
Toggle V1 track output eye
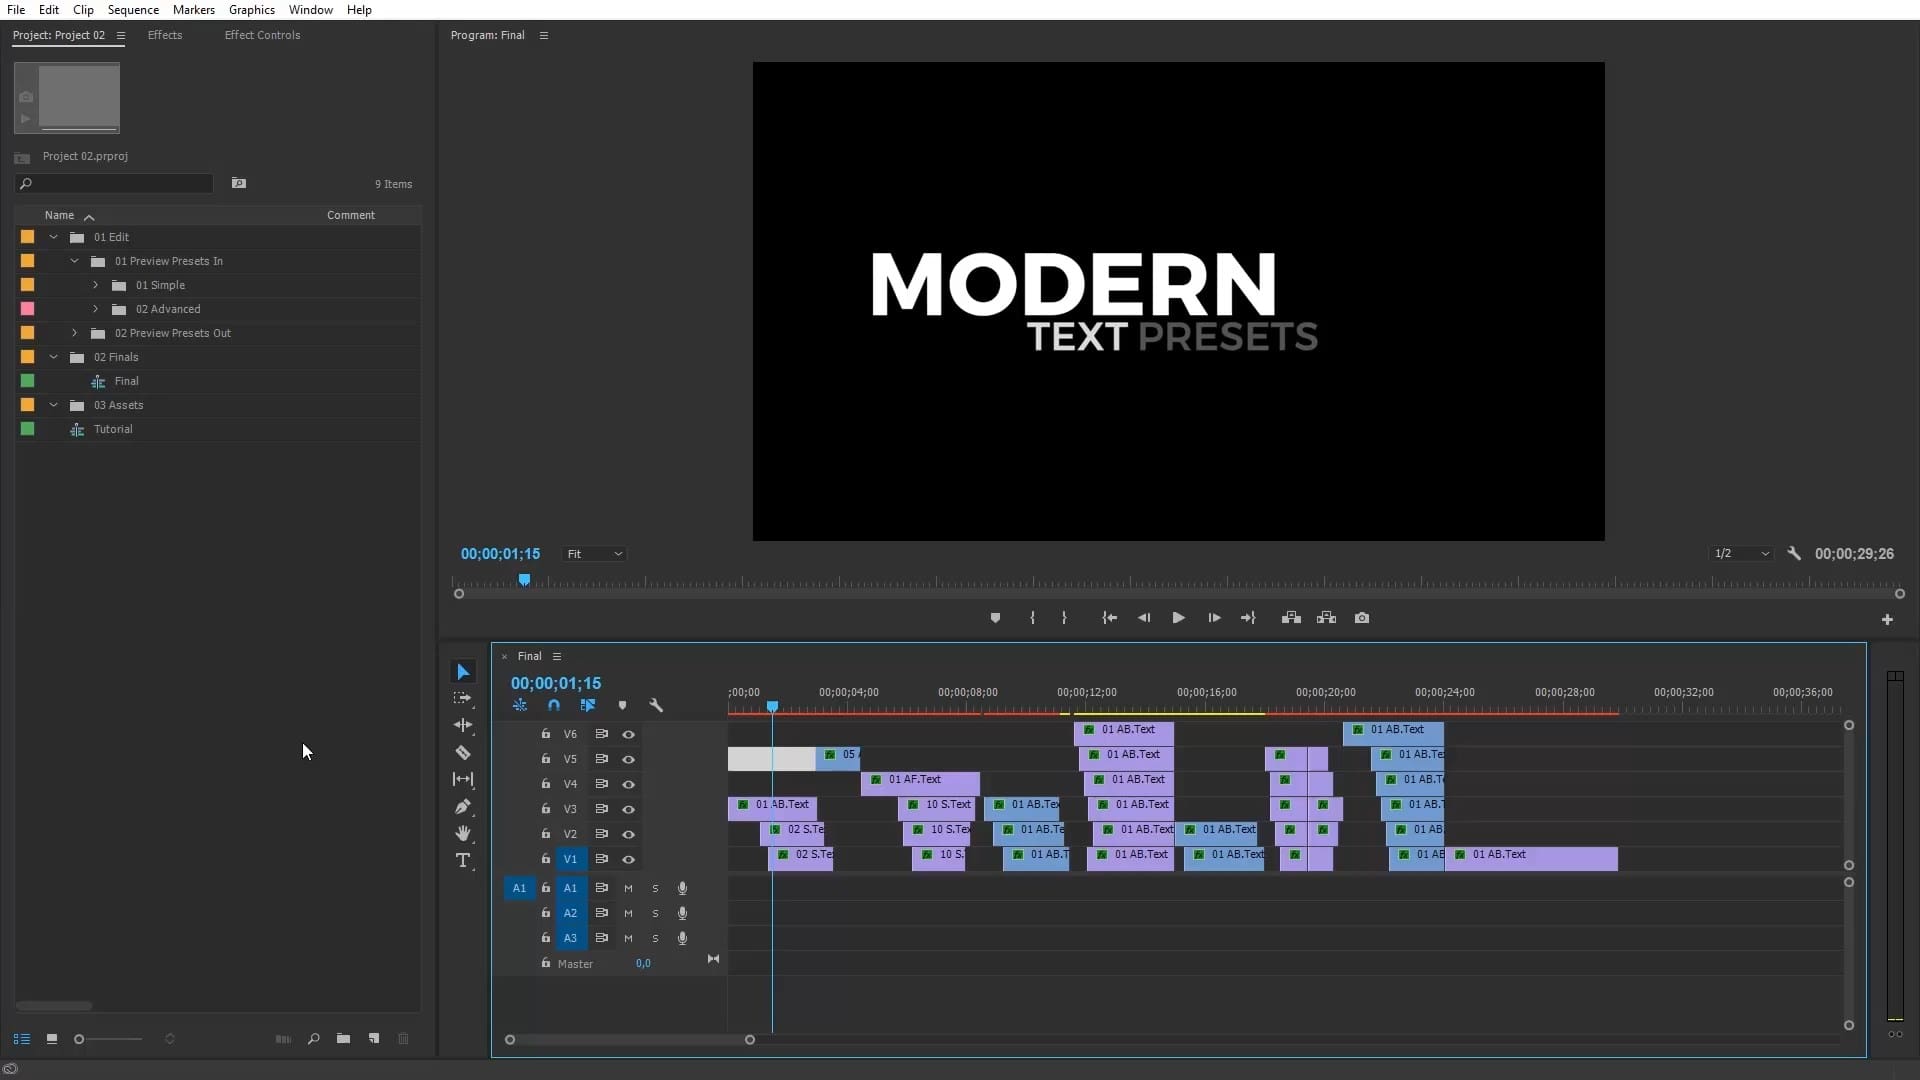tap(628, 859)
